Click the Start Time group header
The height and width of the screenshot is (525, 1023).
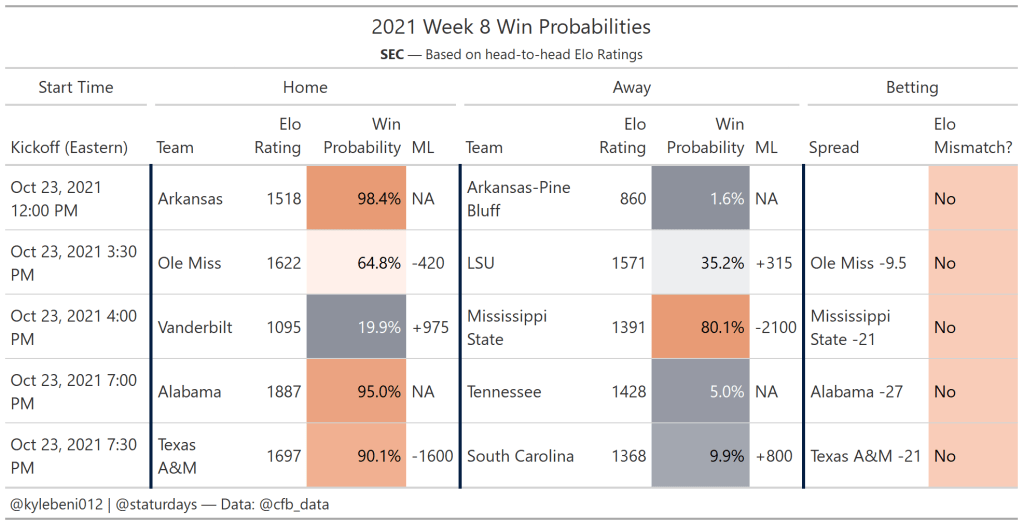(x=76, y=87)
